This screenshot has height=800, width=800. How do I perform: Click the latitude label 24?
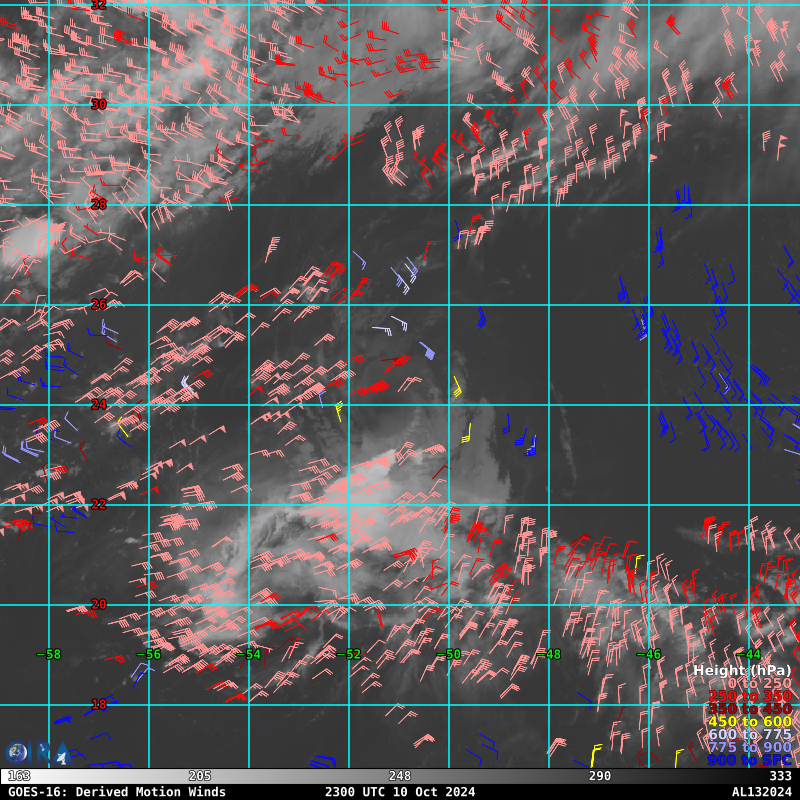(x=98, y=405)
